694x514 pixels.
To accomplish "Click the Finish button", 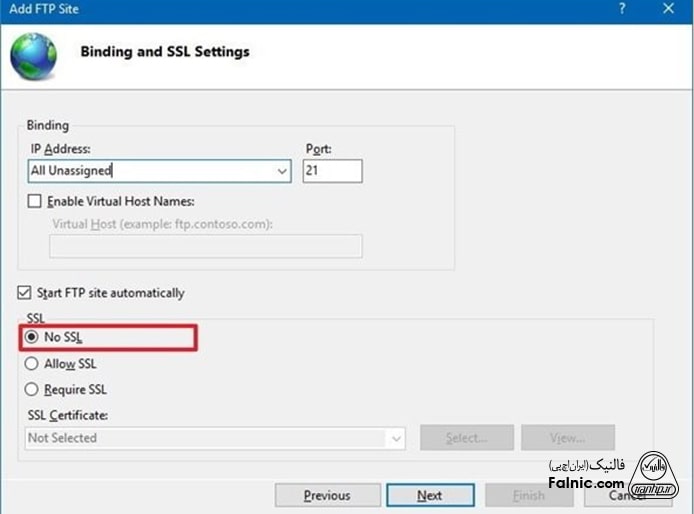I will tap(529, 495).
